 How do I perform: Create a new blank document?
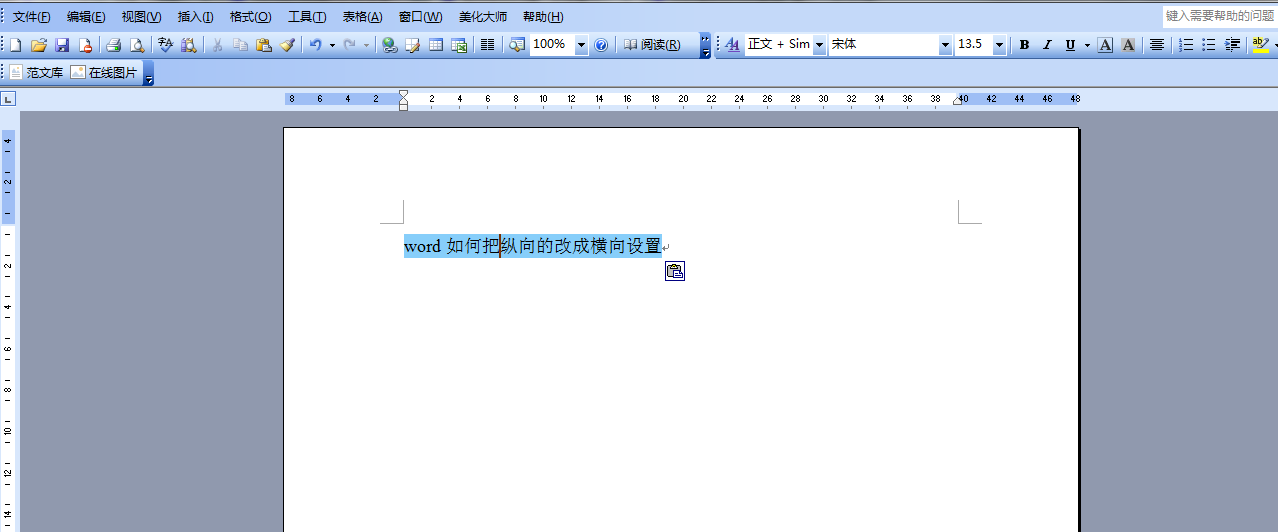coord(15,45)
